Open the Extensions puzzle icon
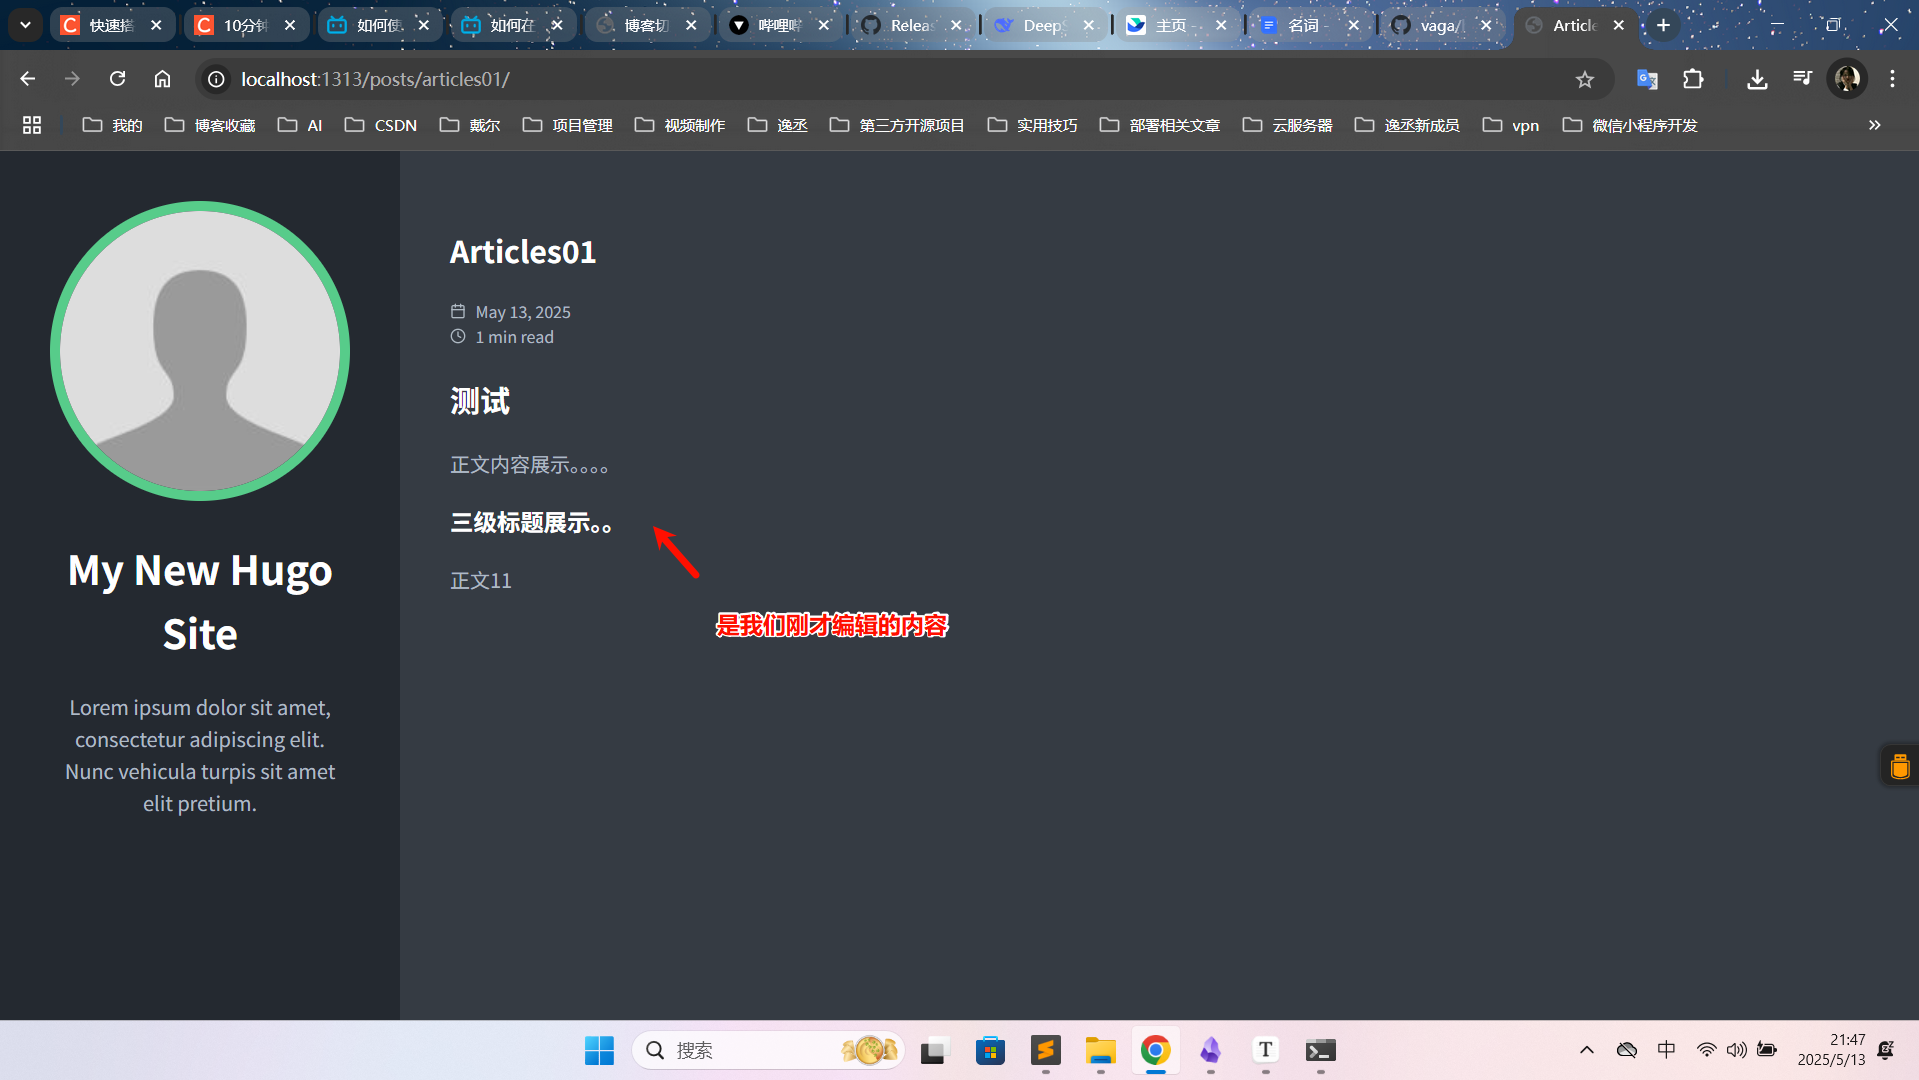The image size is (1919, 1080). [1693, 79]
